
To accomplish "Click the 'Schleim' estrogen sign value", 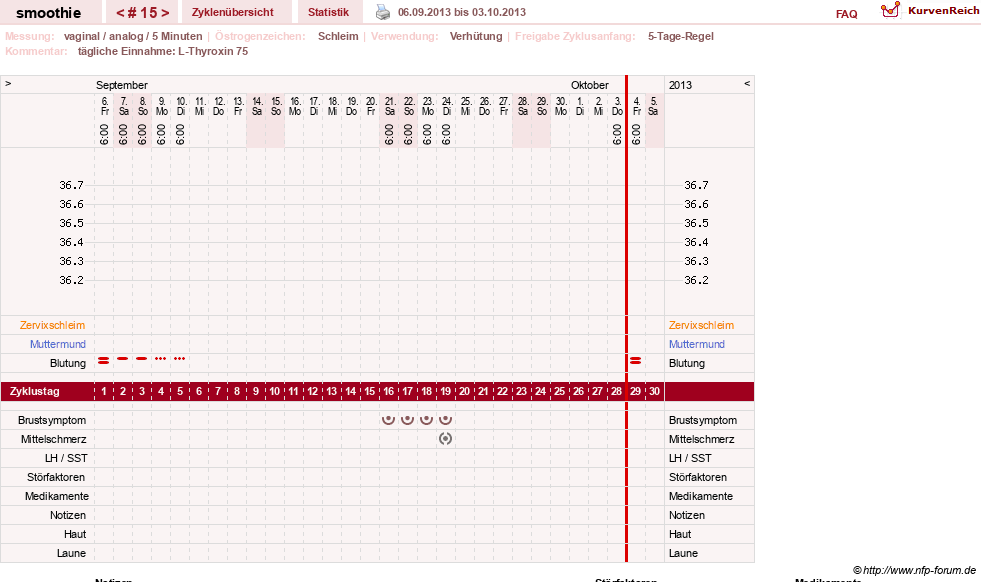I will 338,36.
